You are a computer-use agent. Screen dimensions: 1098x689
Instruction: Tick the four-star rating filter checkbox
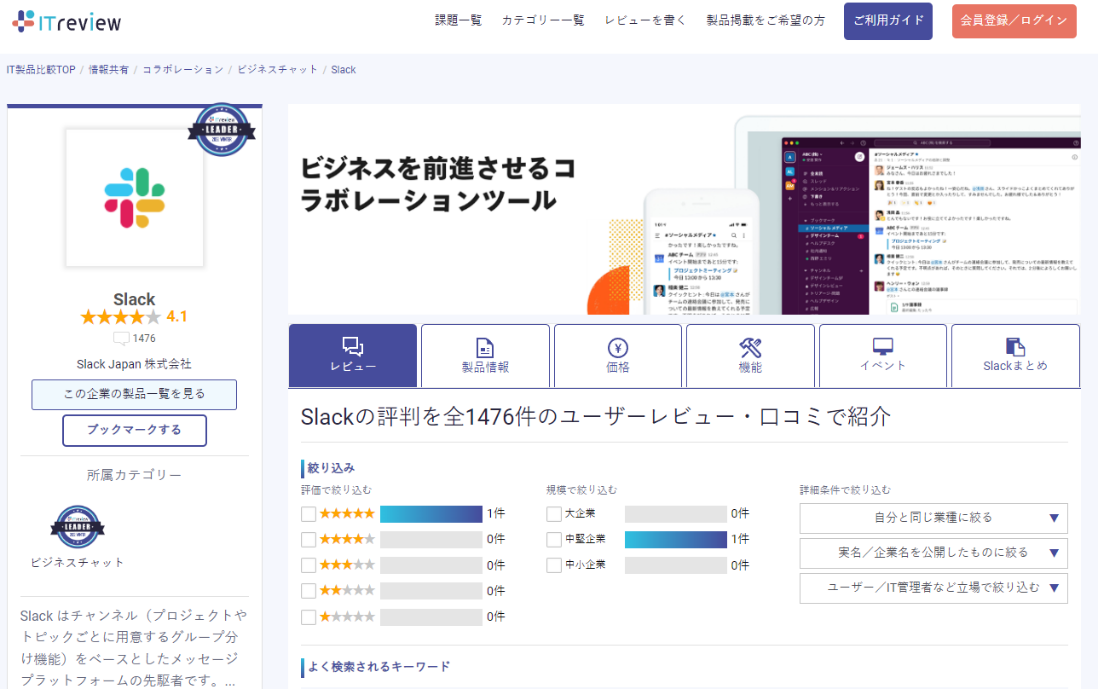click(308, 540)
